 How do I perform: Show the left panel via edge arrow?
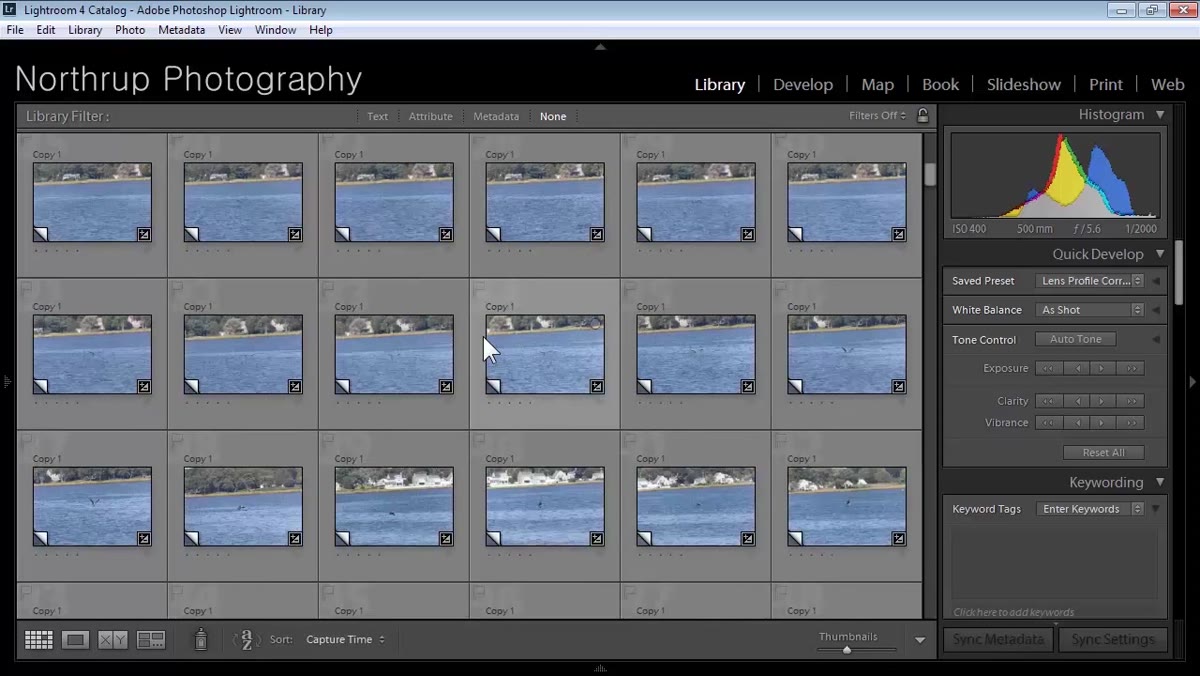(6, 381)
